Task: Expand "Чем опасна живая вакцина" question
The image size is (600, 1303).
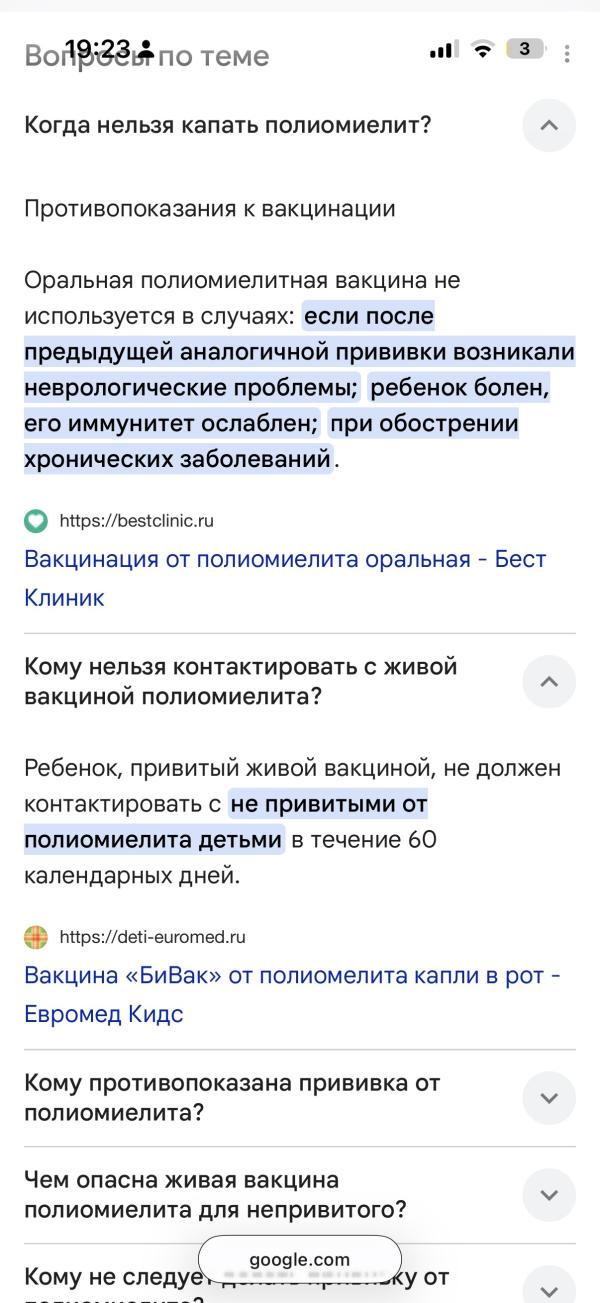Action: pyautogui.click(x=549, y=1194)
